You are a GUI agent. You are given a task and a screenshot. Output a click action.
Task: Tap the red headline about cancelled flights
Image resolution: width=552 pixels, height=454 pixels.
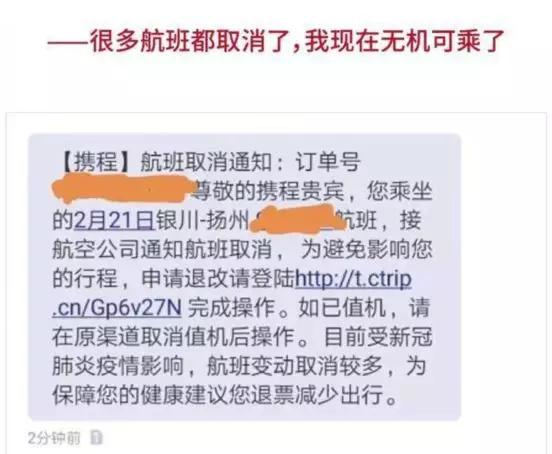point(277,42)
